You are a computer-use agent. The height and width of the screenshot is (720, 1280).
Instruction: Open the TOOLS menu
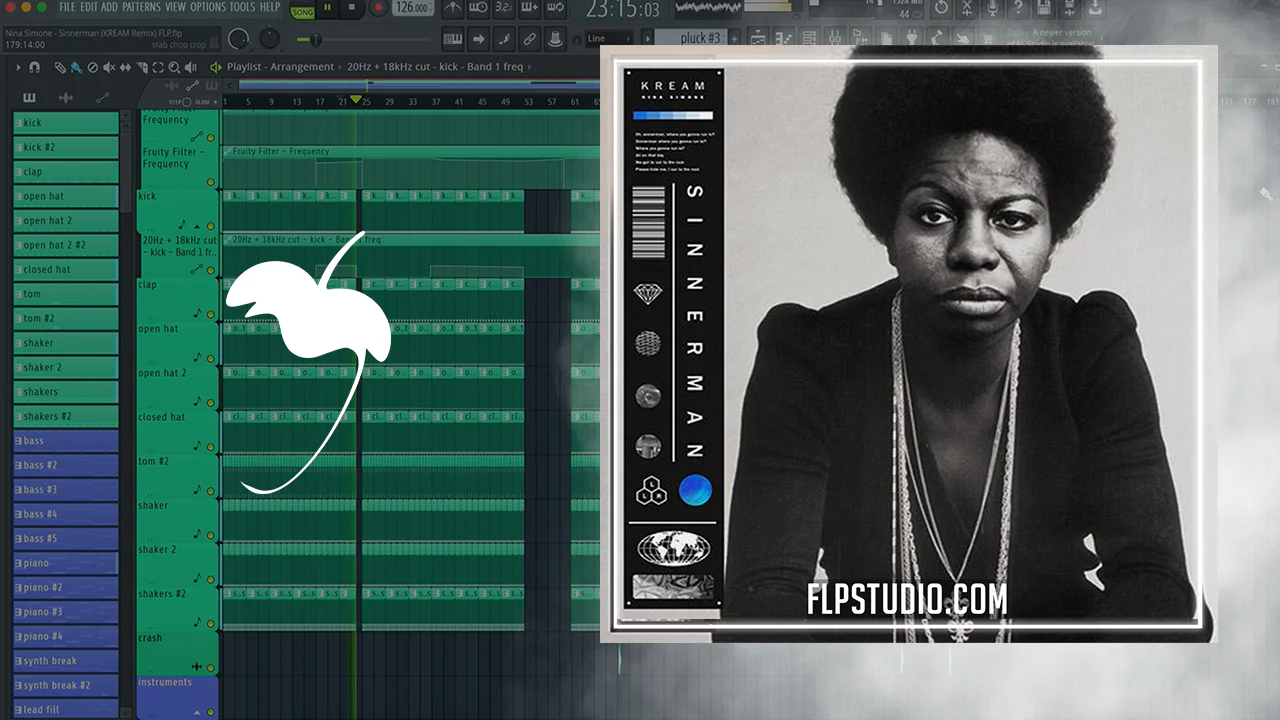coord(242,7)
